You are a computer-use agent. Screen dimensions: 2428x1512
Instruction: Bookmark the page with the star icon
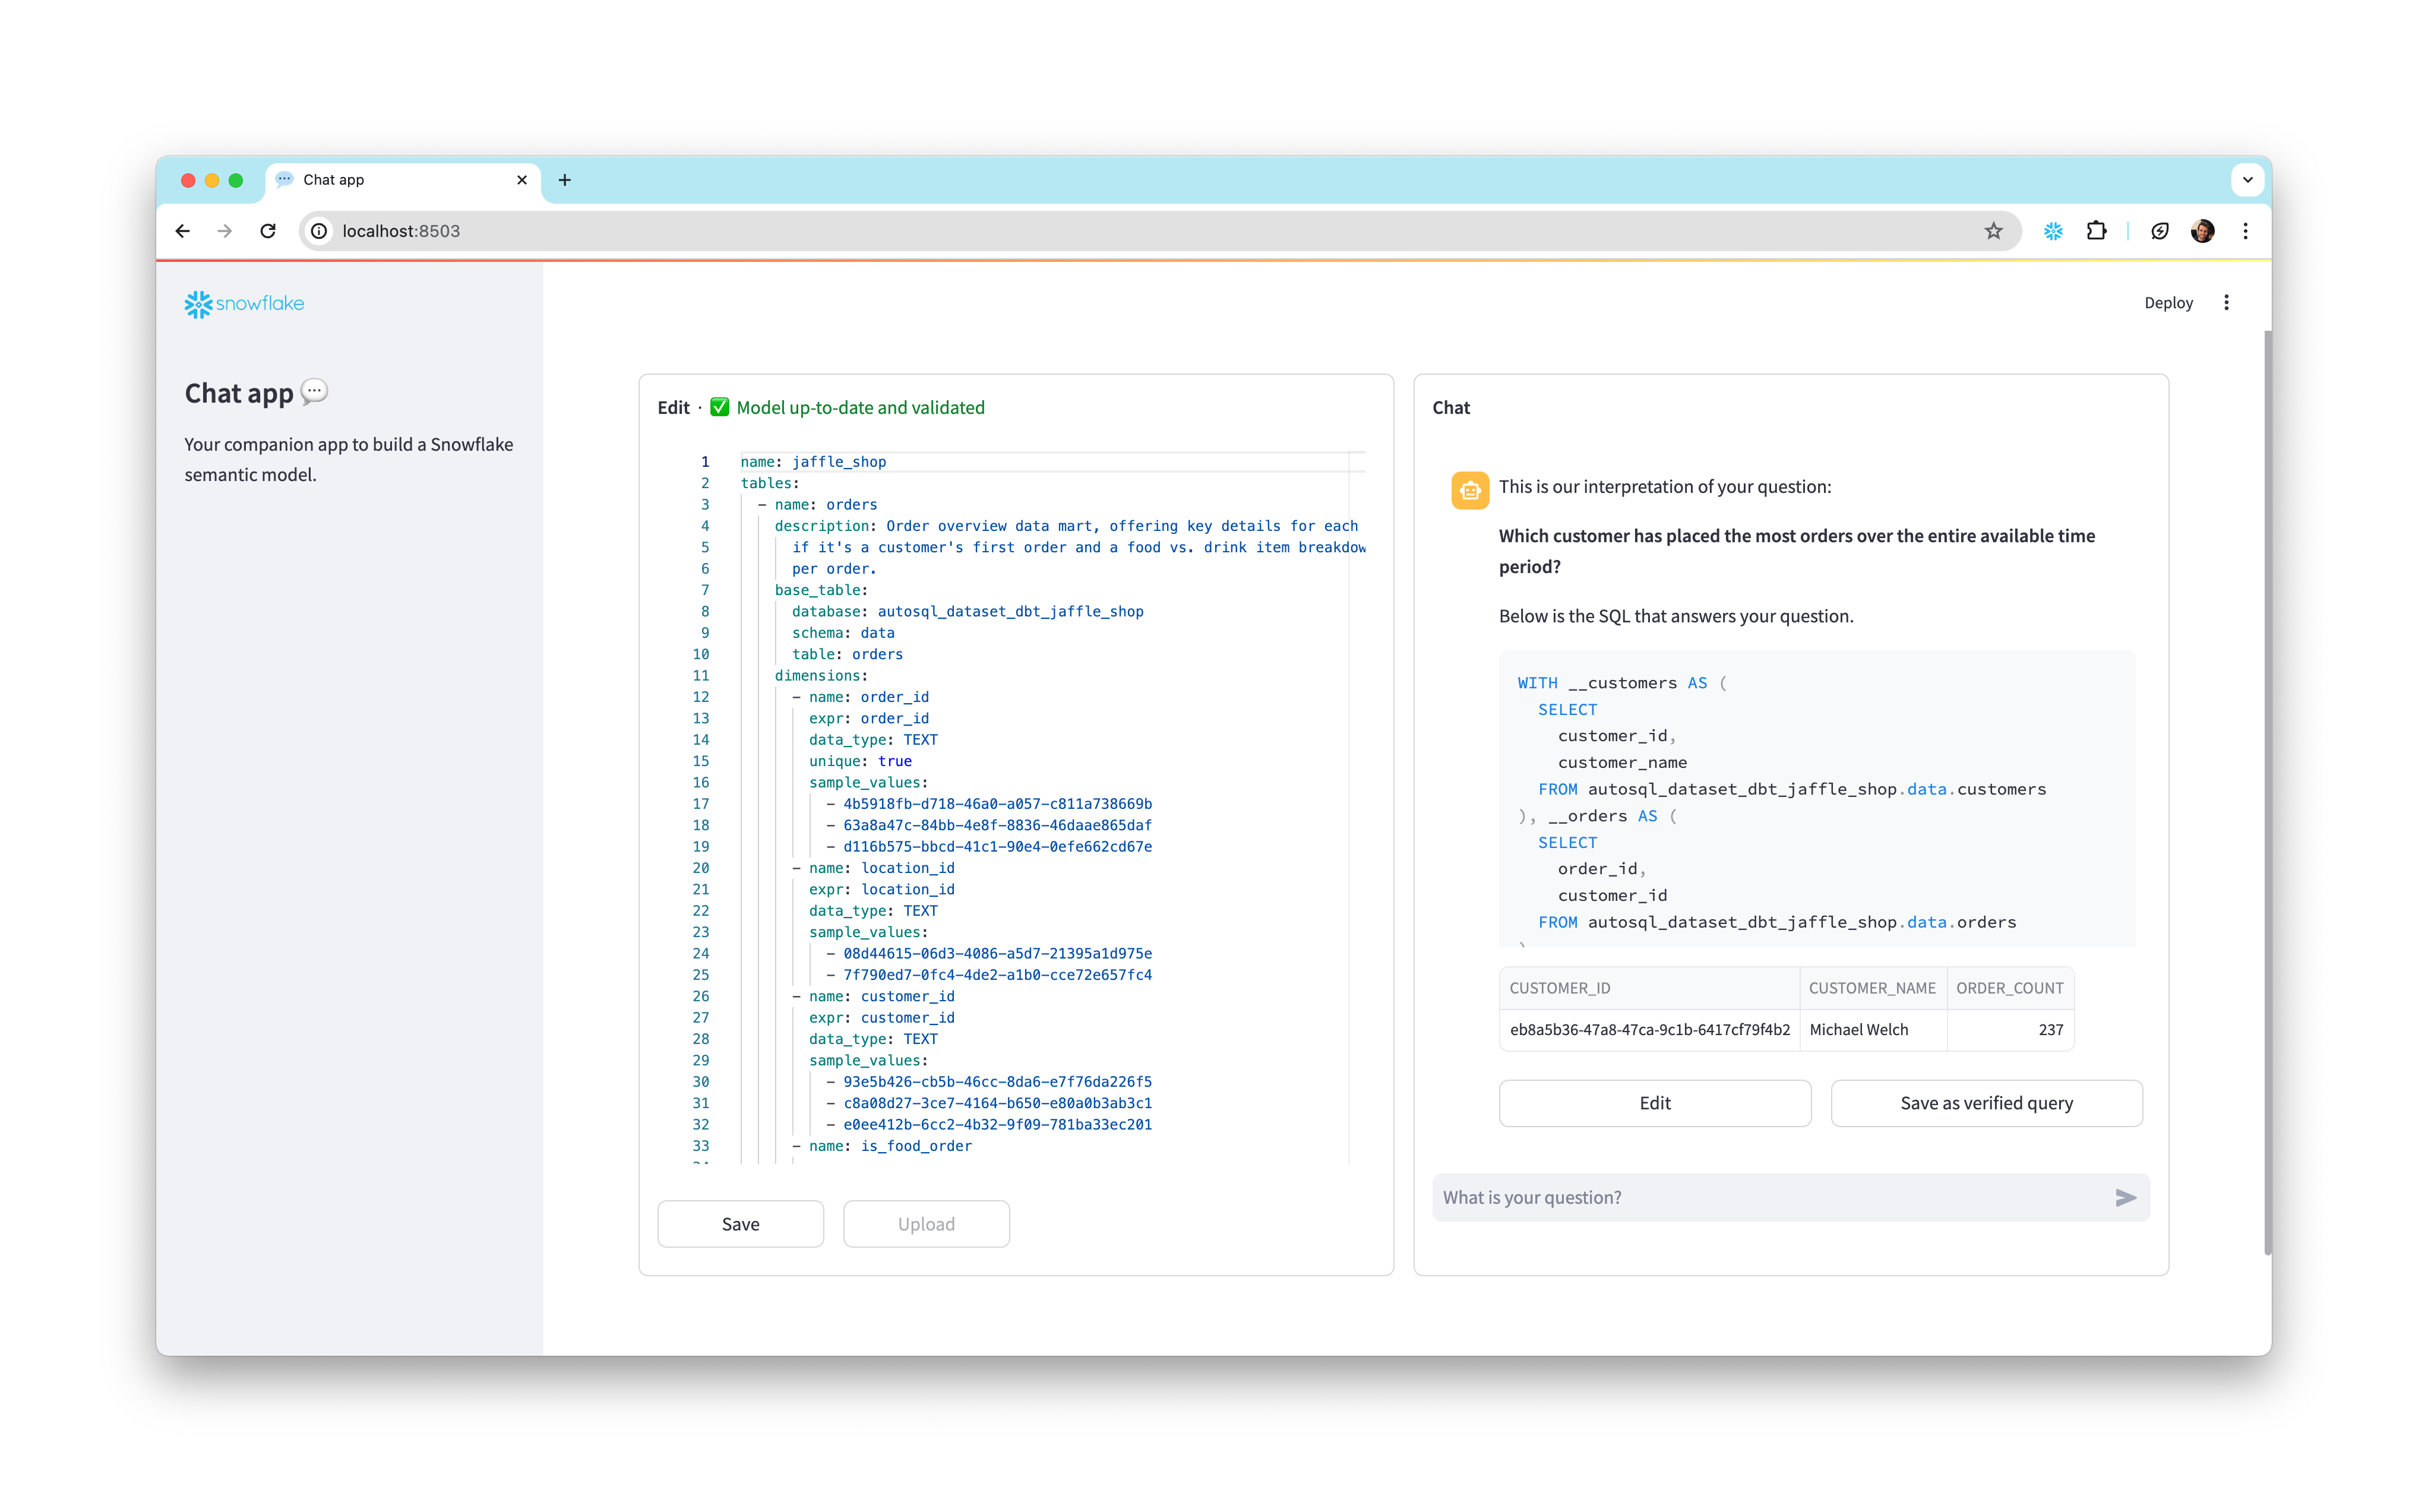pyautogui.click(x=1994, y=230)
